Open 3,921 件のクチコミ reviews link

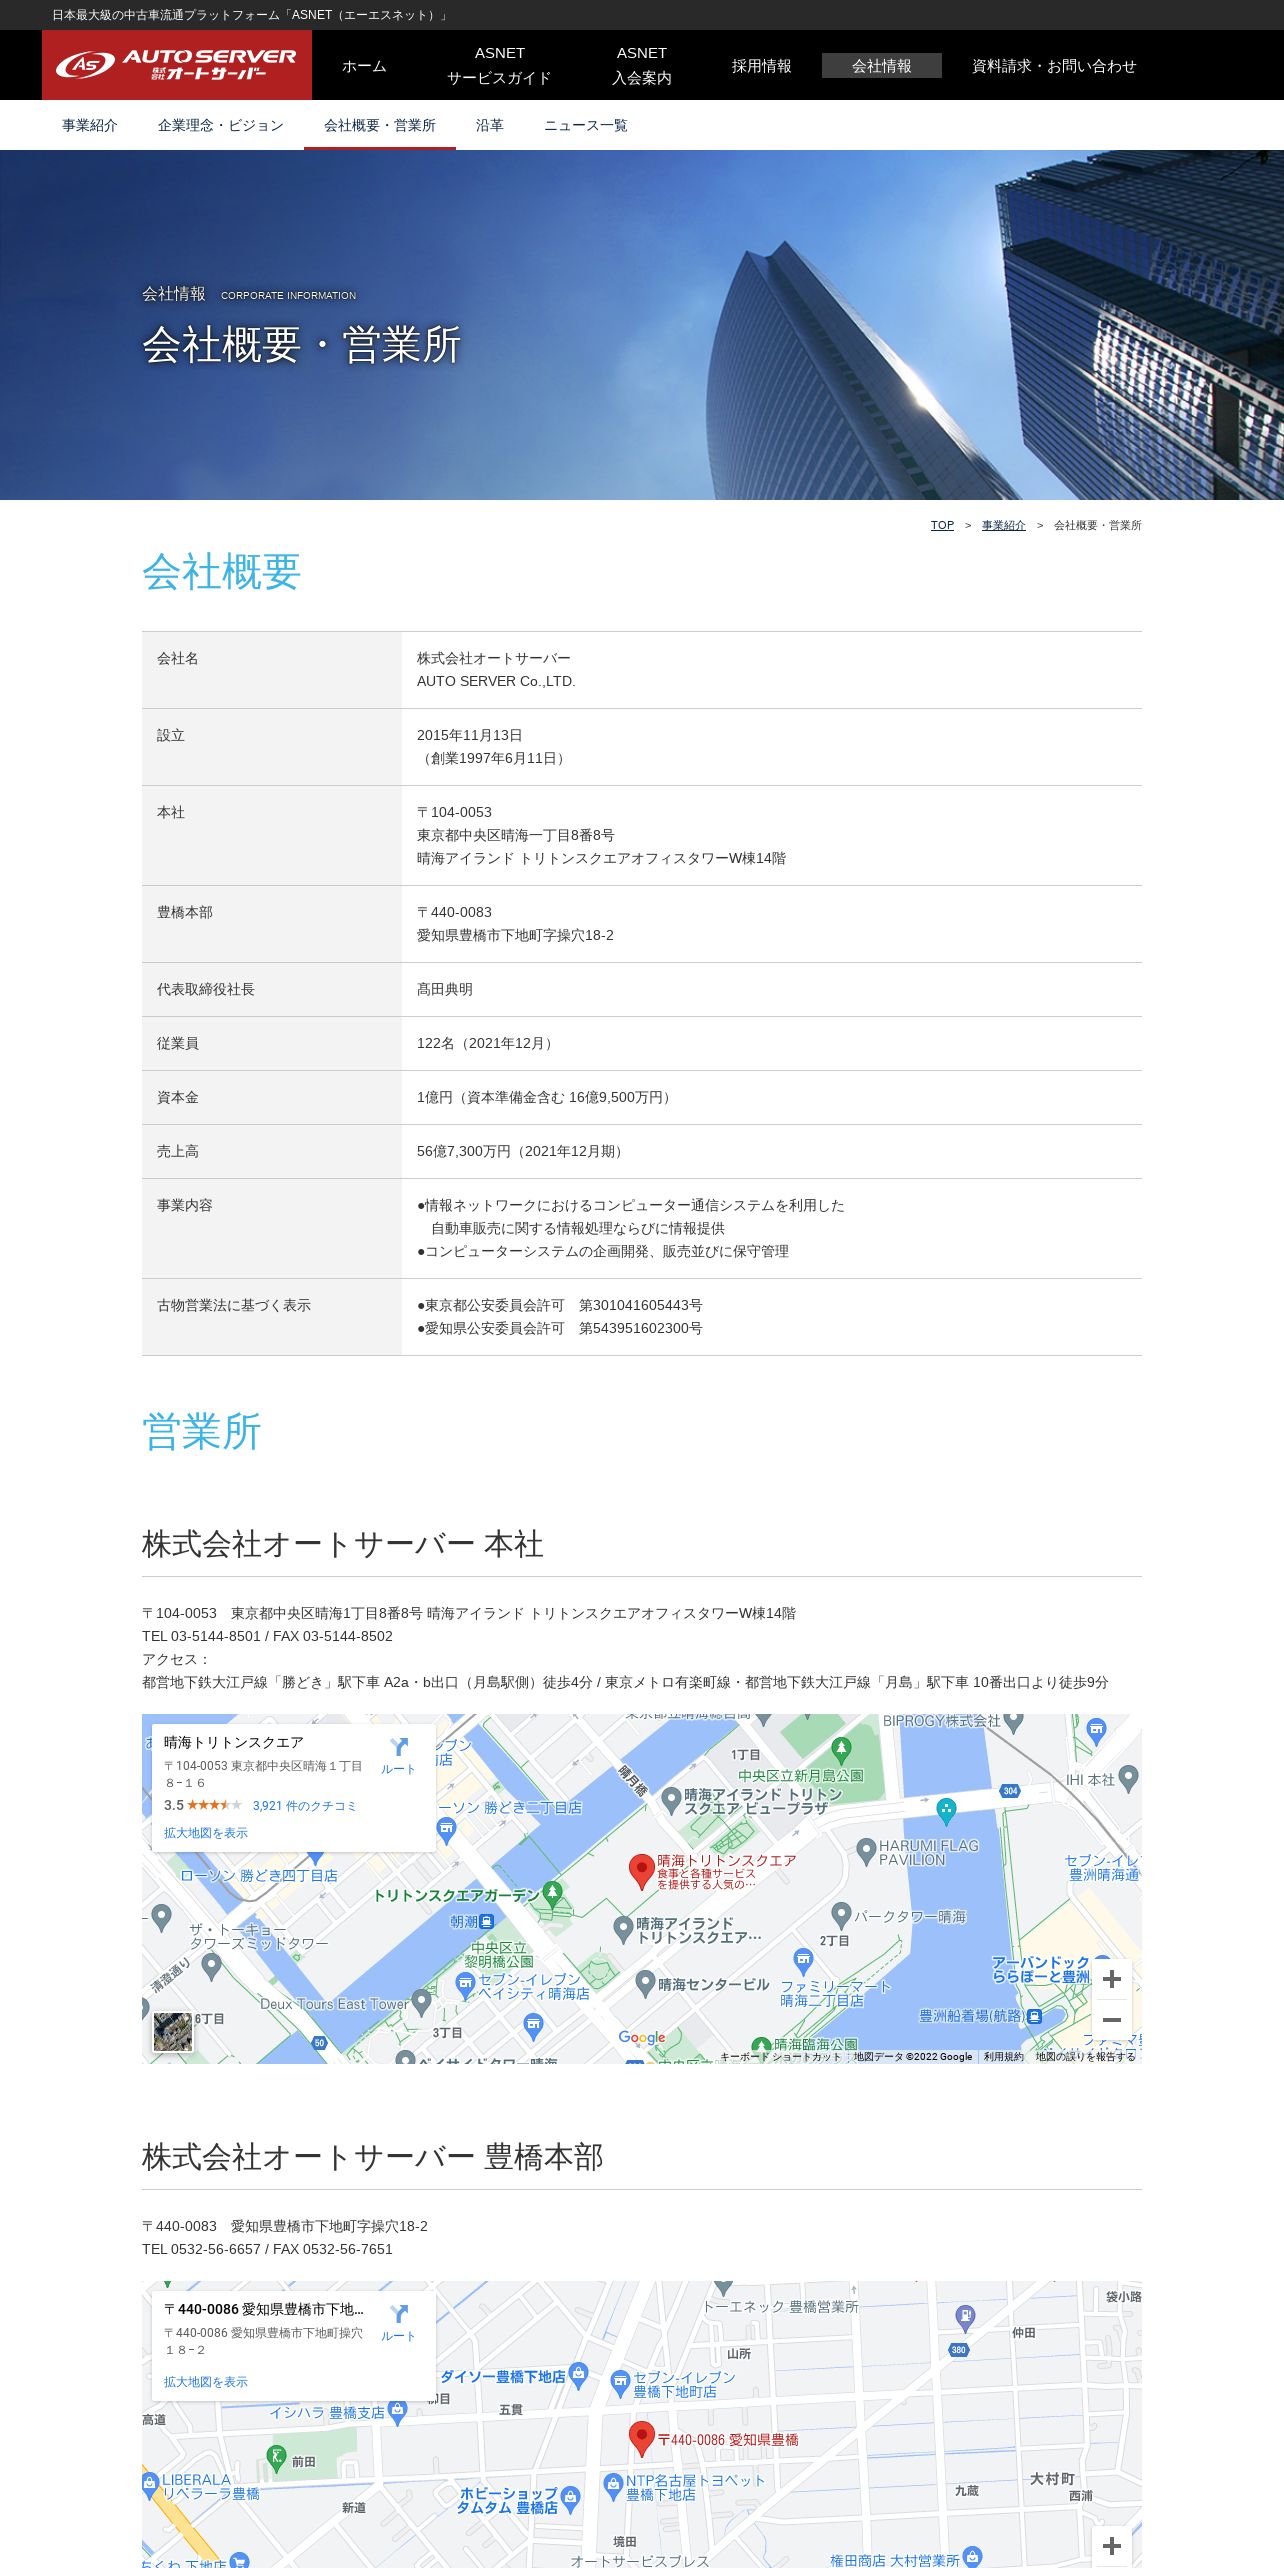[305, 1806]
